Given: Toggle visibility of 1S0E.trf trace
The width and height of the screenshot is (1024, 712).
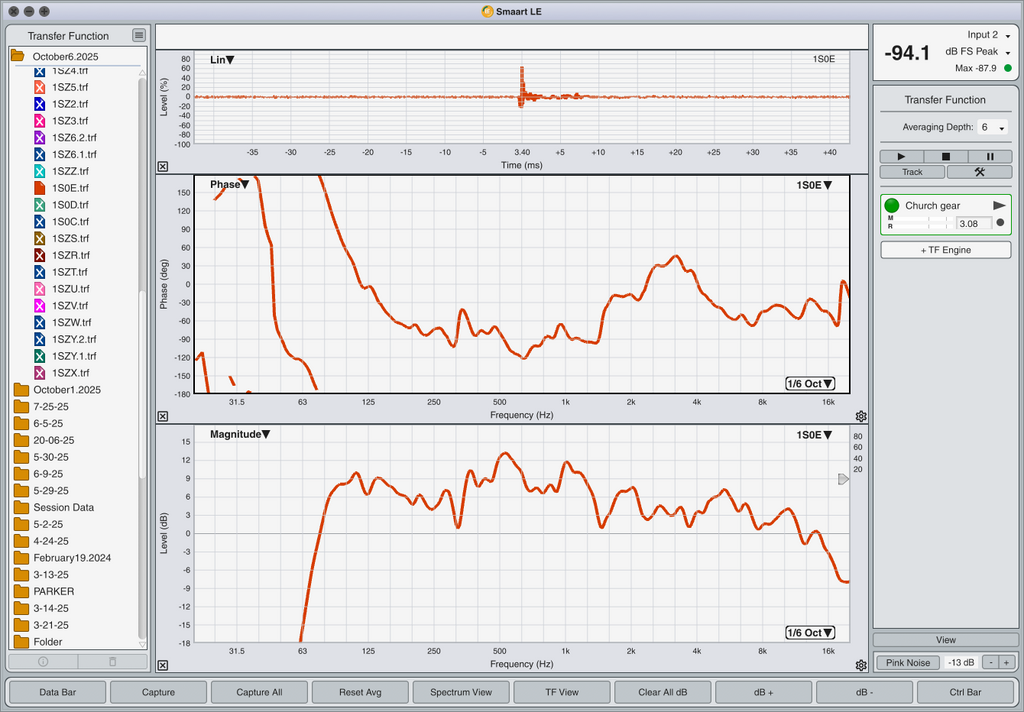Looking at the screenshot, I should point(39,188).
